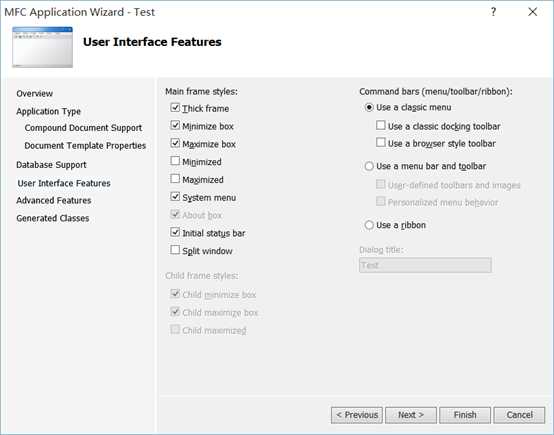Toggle the Minimize box checkbox
The height and width of the screenshot is (435, 554).
pyautogui.click(x=175, y=125)
